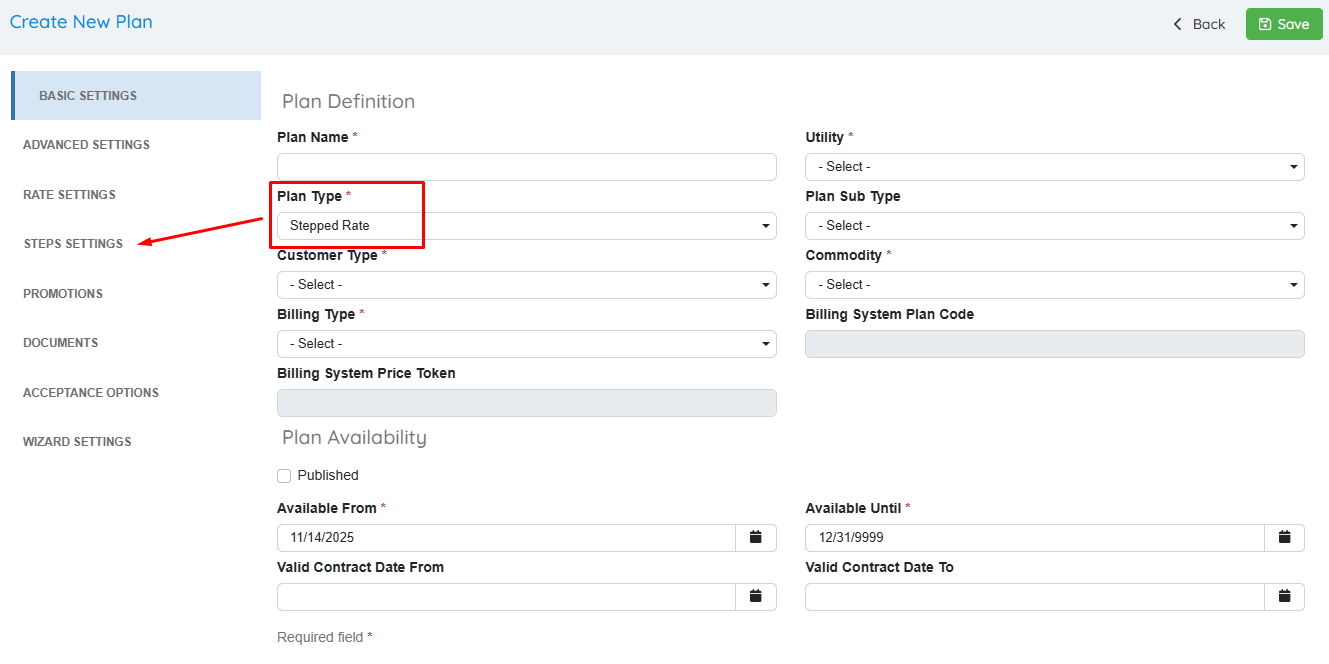Screen dimensions: 1329x664
Task: Expand the Utility dropdown
Action: [x=1054, y=167]
